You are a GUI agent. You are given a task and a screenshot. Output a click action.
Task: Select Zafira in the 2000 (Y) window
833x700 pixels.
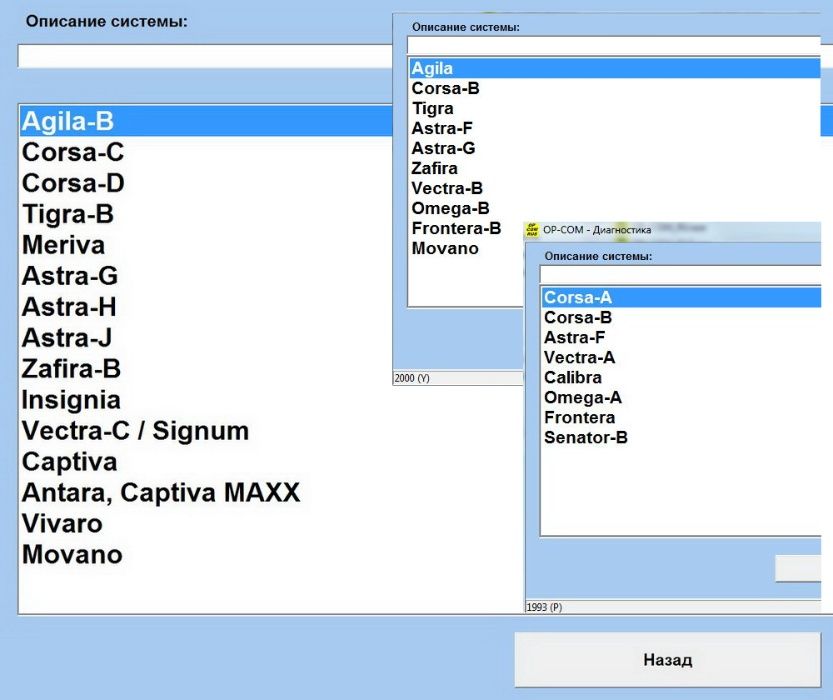[x=434, y=168]
